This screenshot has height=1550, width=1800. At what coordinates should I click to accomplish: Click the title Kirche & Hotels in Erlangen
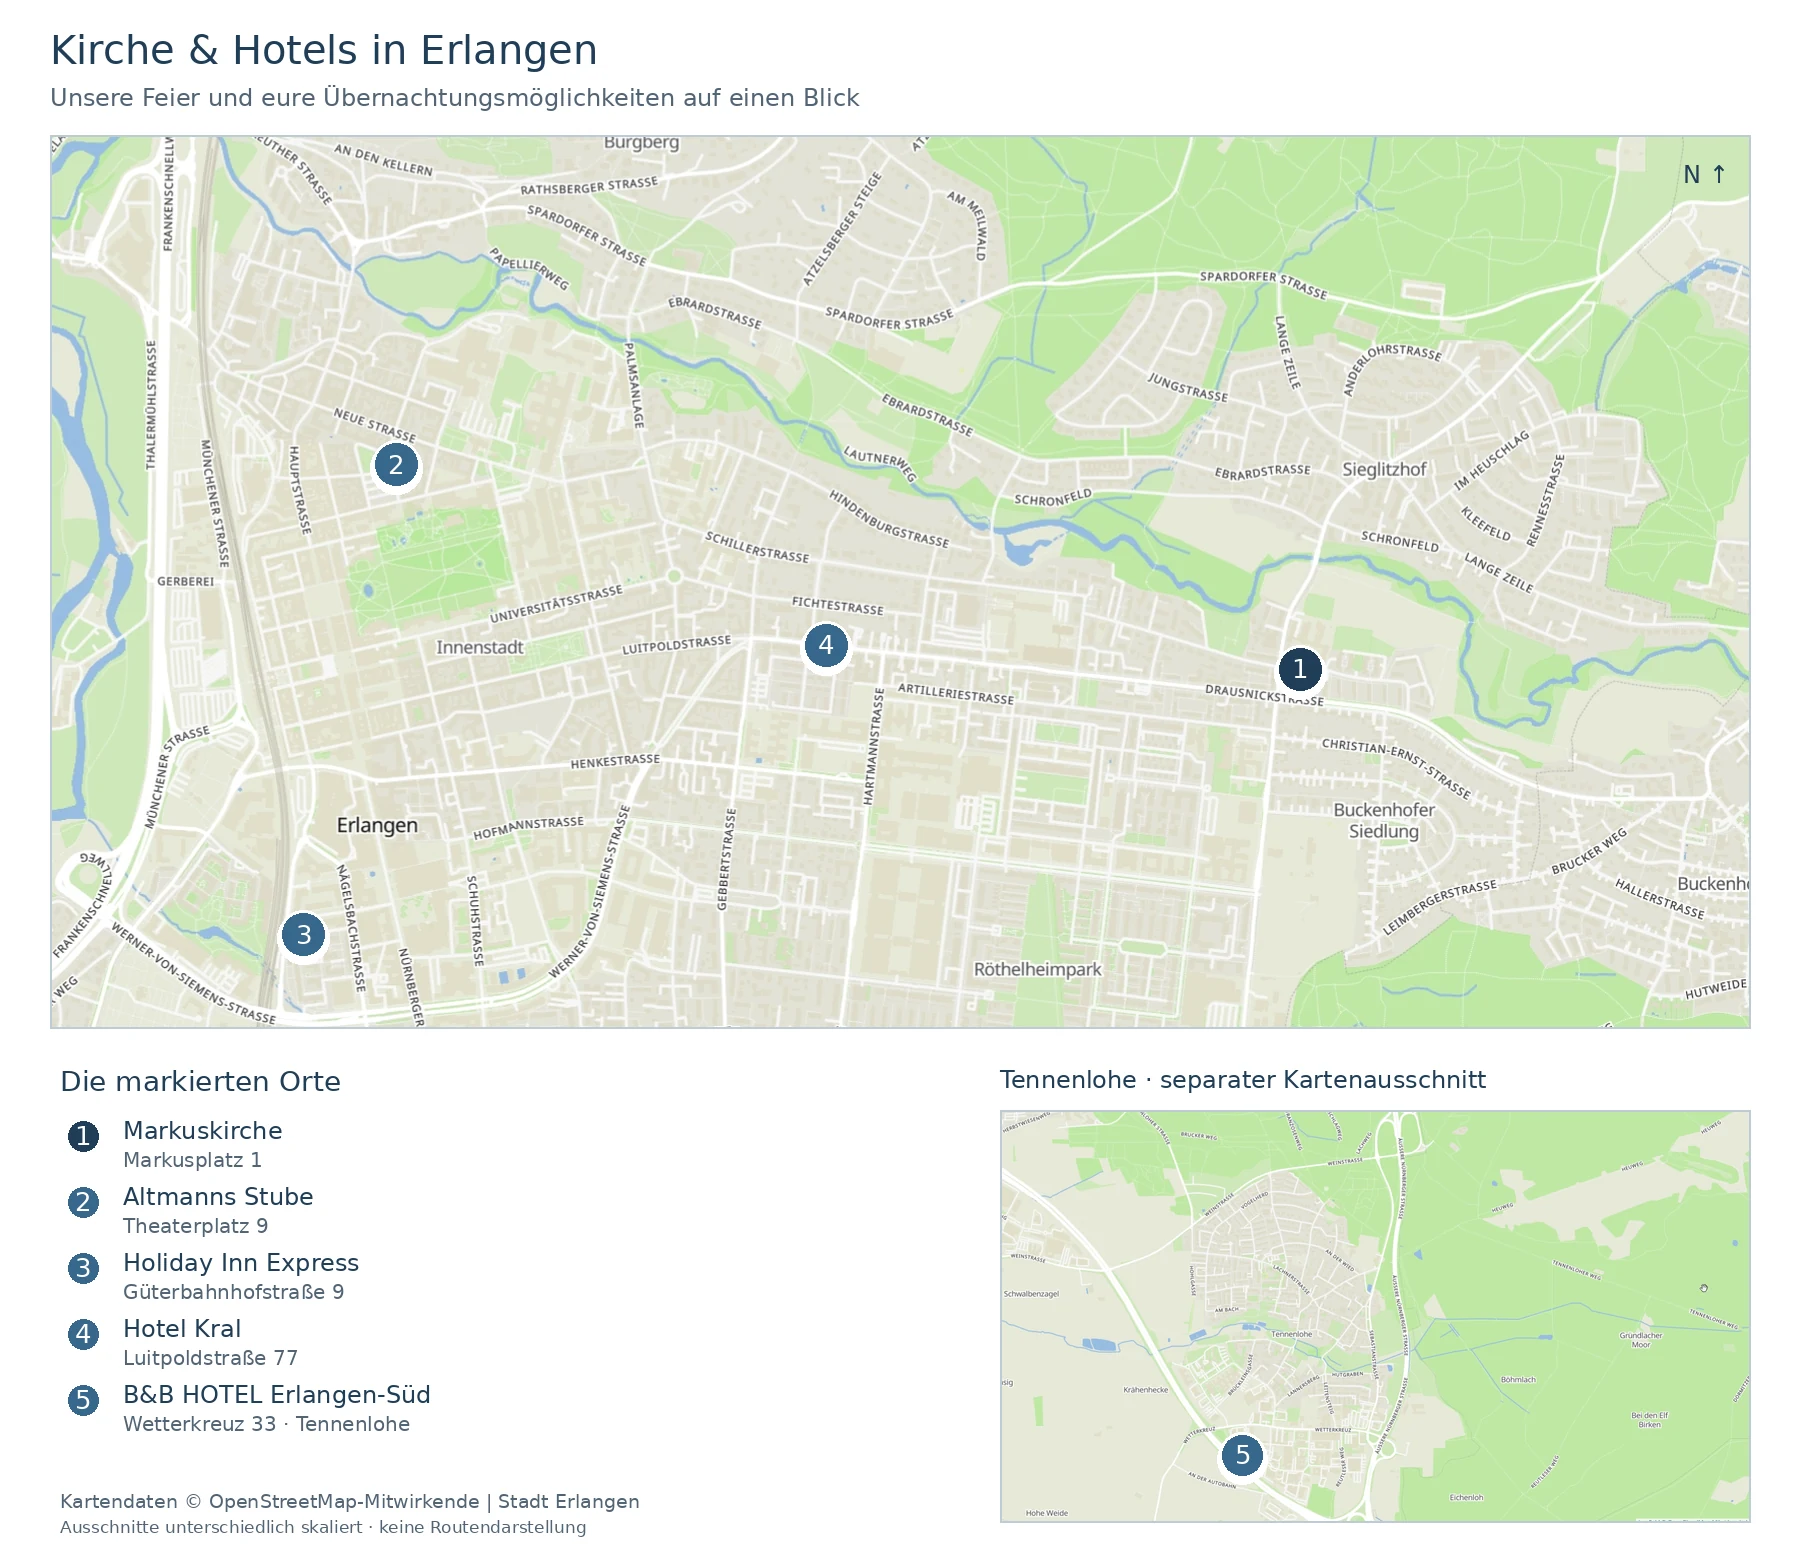[x=324, y=50]
